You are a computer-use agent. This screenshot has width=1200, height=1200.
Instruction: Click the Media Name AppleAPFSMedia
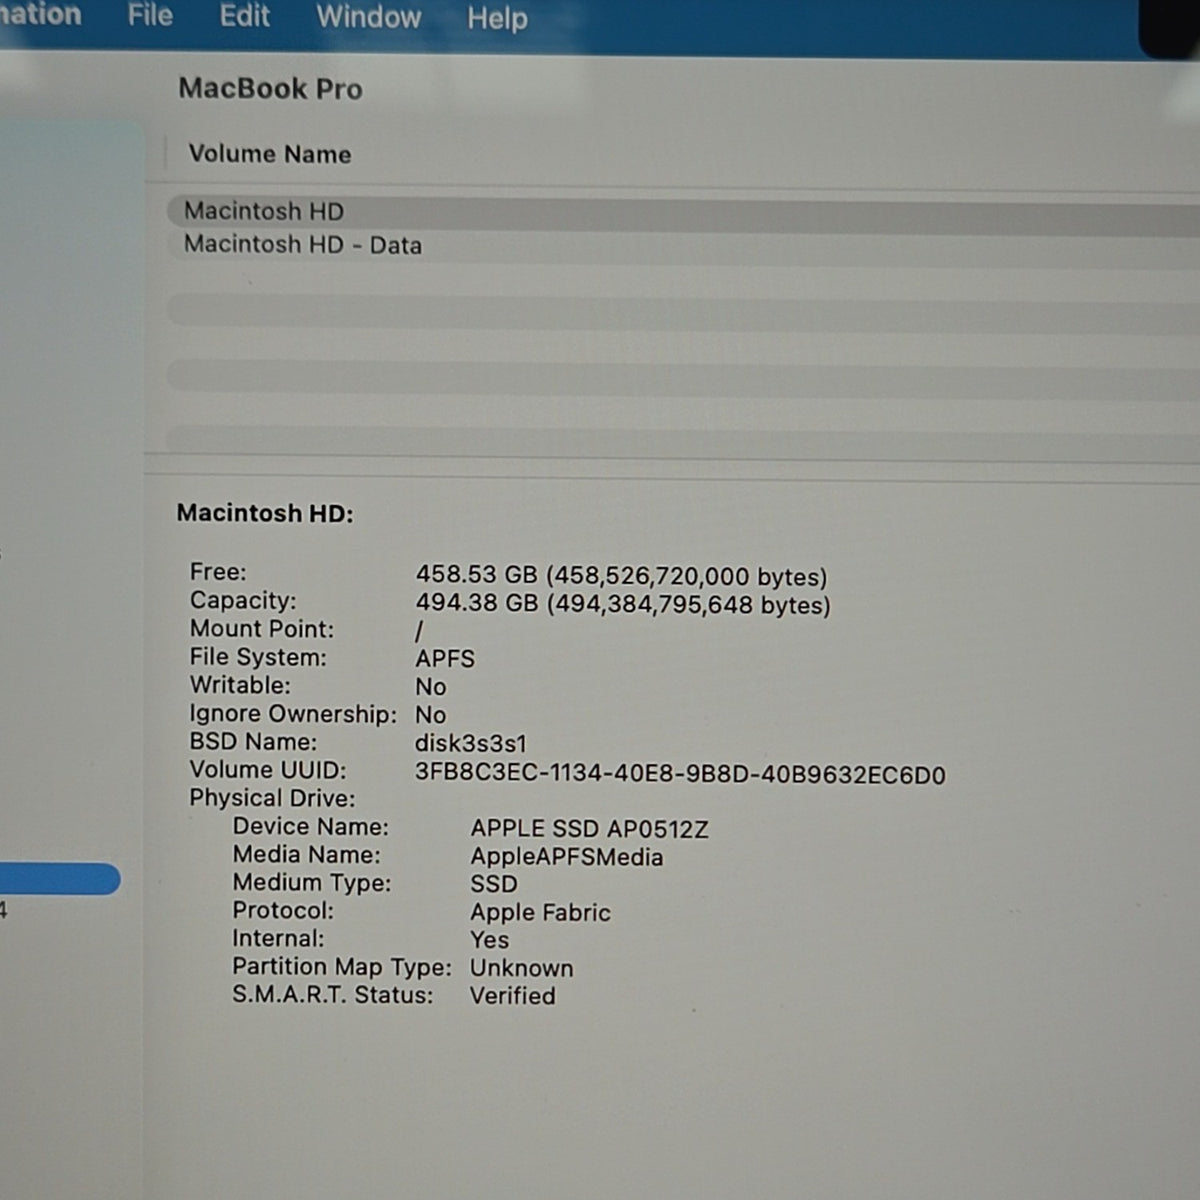coord(567,857)
